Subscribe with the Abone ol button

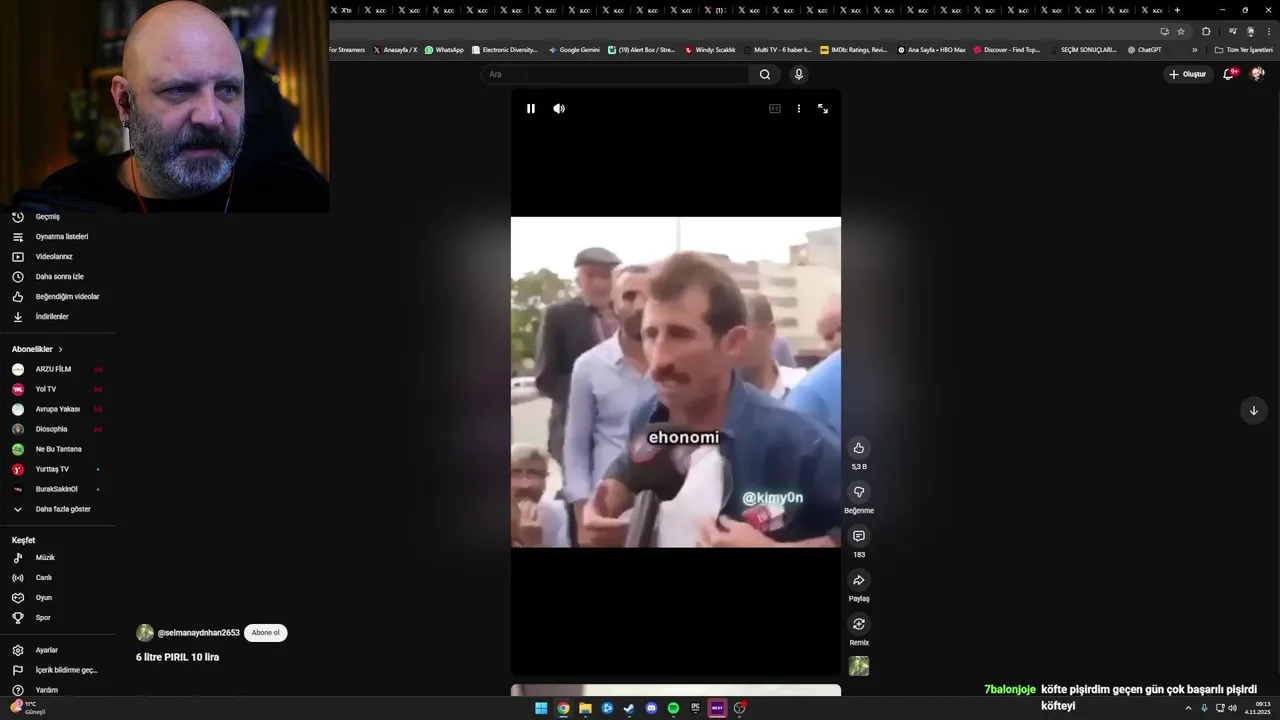pyautogui.click(x=266, y=632)
